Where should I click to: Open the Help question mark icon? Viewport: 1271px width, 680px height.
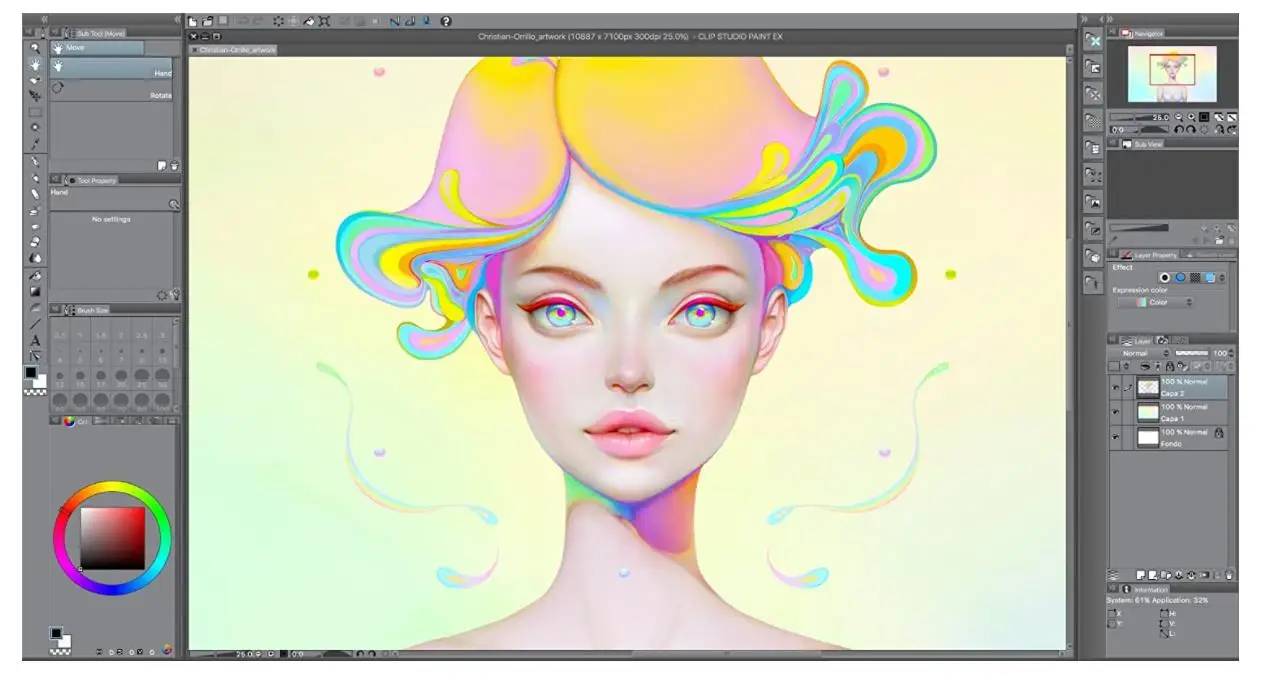444,23
